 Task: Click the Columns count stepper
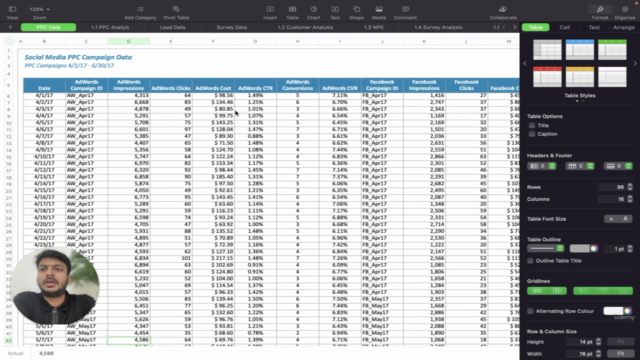pyautogui.click(x=630, y=199)
